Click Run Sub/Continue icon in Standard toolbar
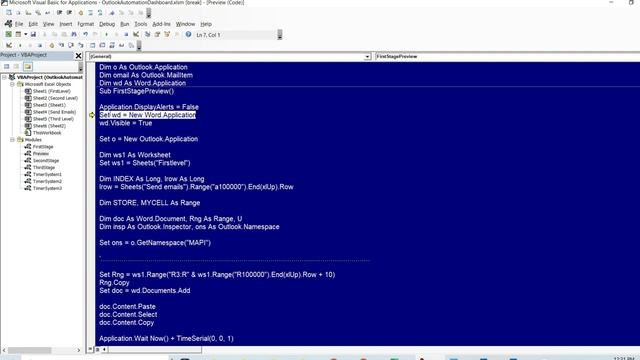The height and width of the screenshot is (360, 640). coord(106,35)
